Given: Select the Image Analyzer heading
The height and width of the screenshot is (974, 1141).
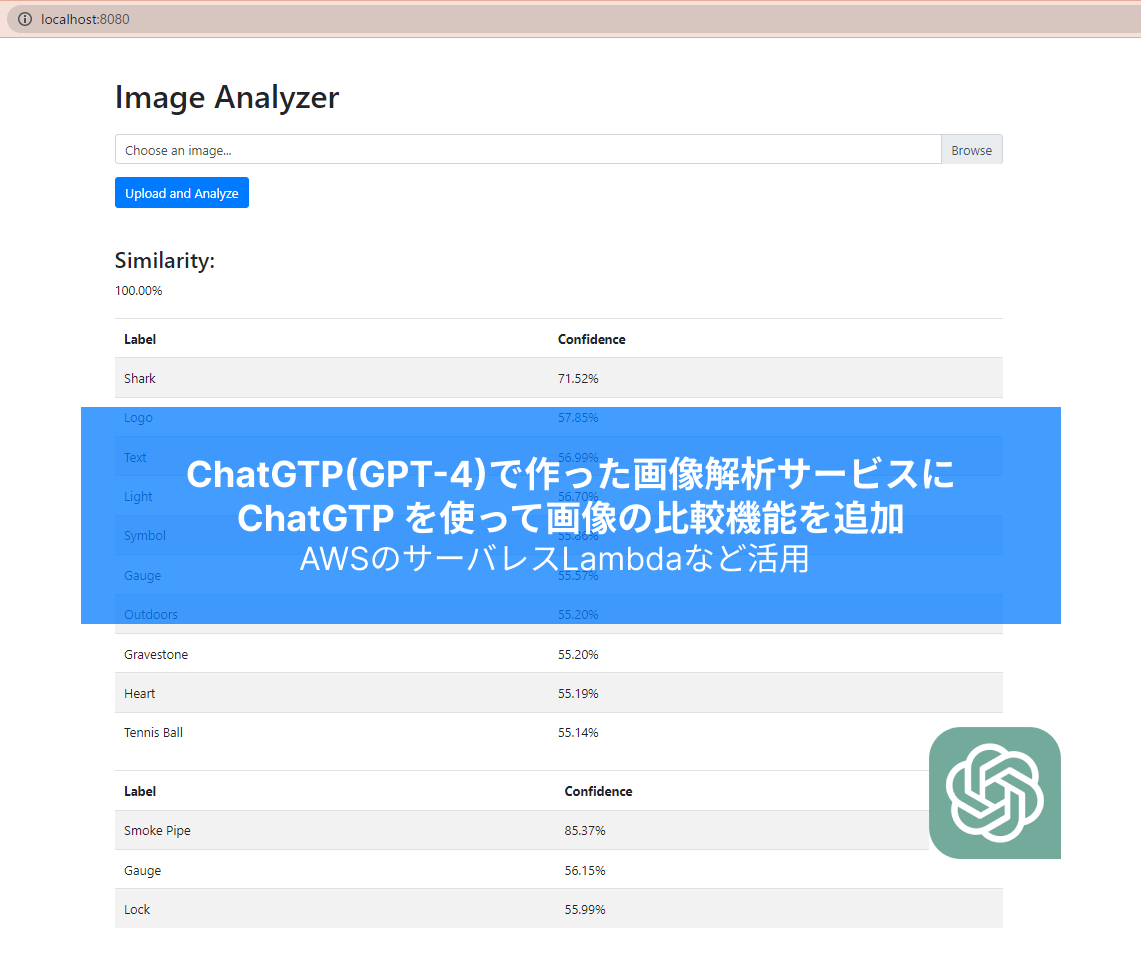Looking at the screenshot, I should point(227,97).
